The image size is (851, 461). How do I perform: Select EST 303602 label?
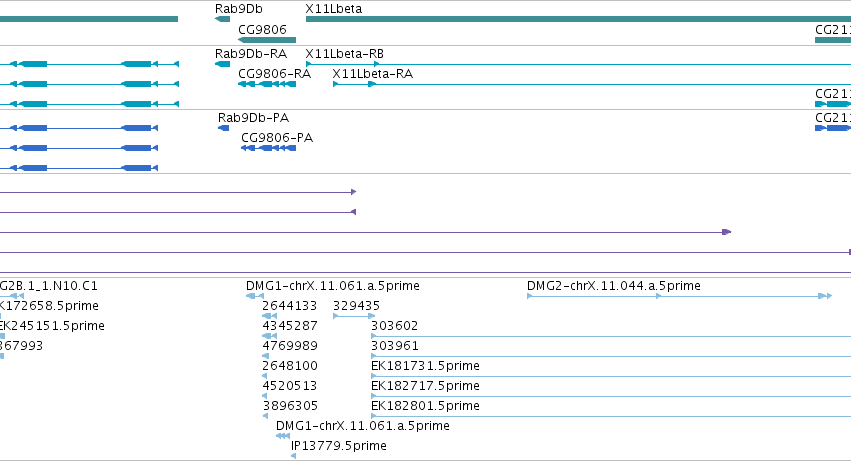point(395,326)
